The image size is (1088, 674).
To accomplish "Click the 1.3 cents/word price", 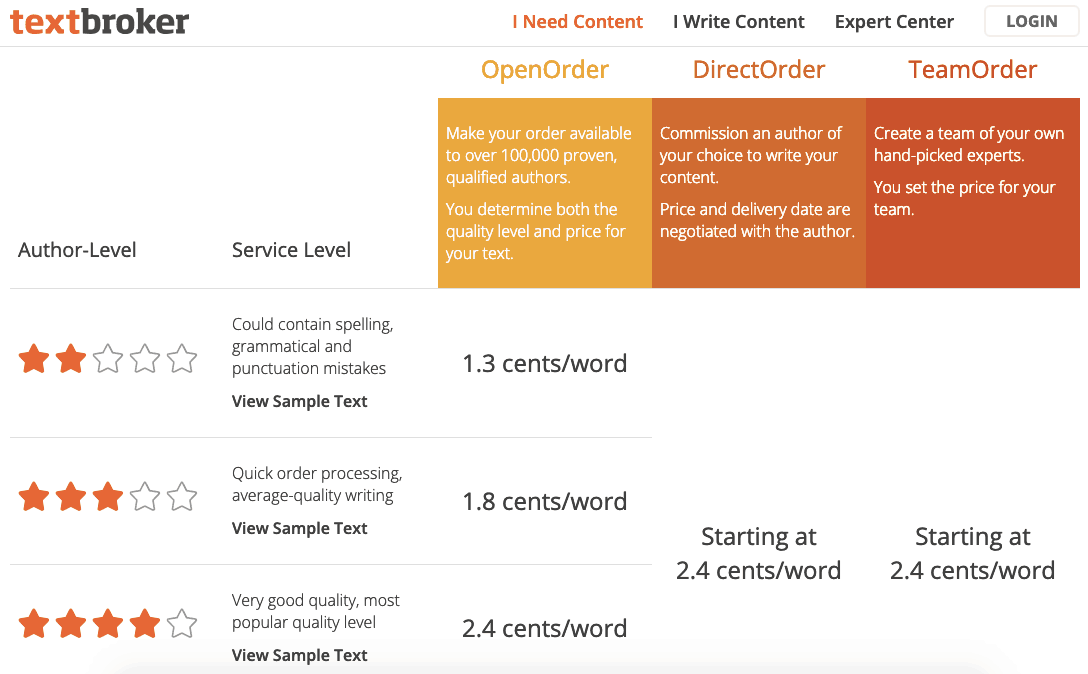I will (545, 364).
